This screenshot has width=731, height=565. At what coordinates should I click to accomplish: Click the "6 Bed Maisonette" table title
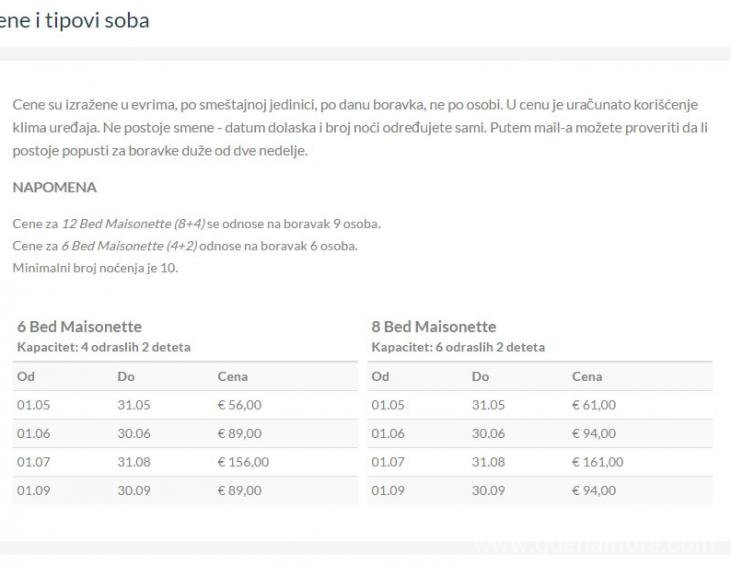pyautogui.click(x=79, y=326)
